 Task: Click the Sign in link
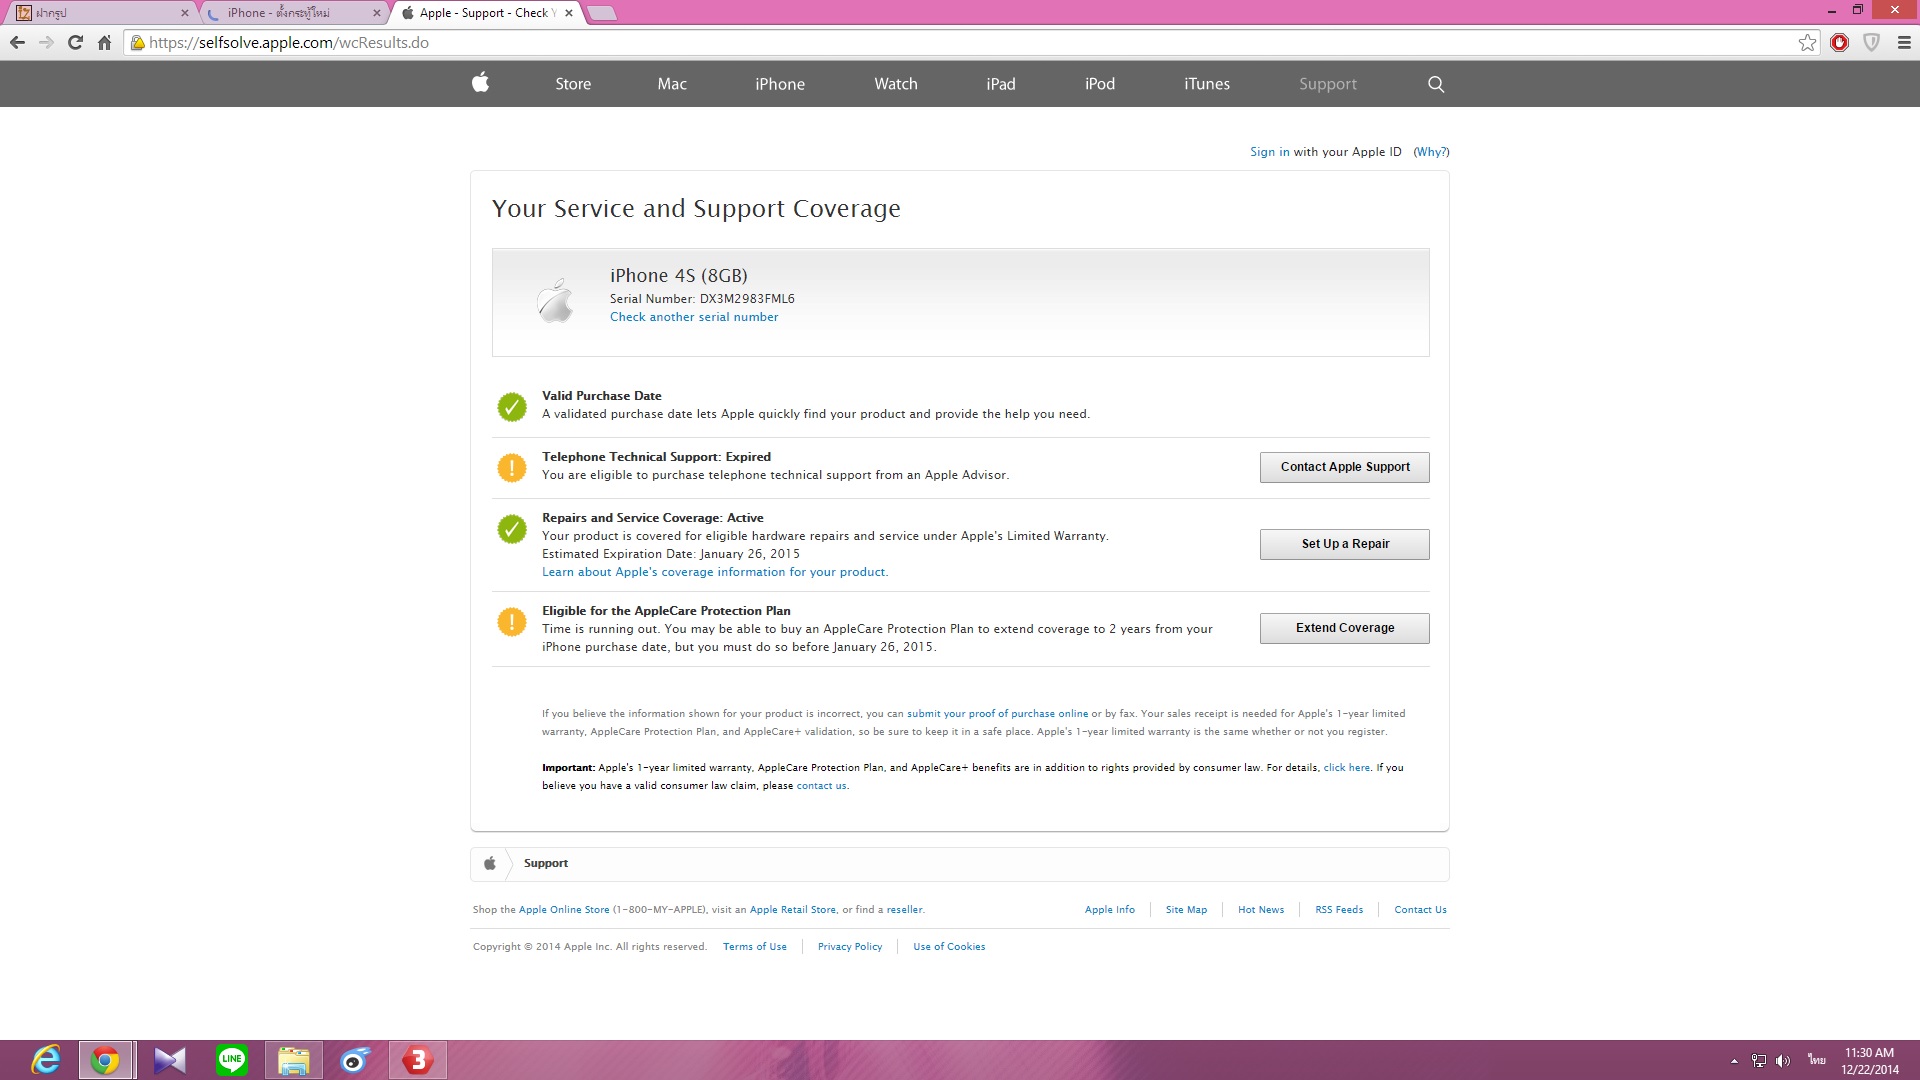pos(1269,152)
